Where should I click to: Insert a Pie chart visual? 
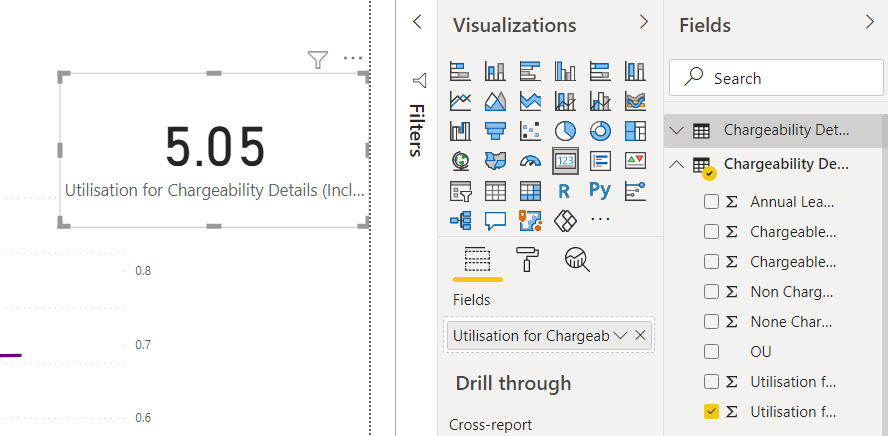(x=565, y=131)
